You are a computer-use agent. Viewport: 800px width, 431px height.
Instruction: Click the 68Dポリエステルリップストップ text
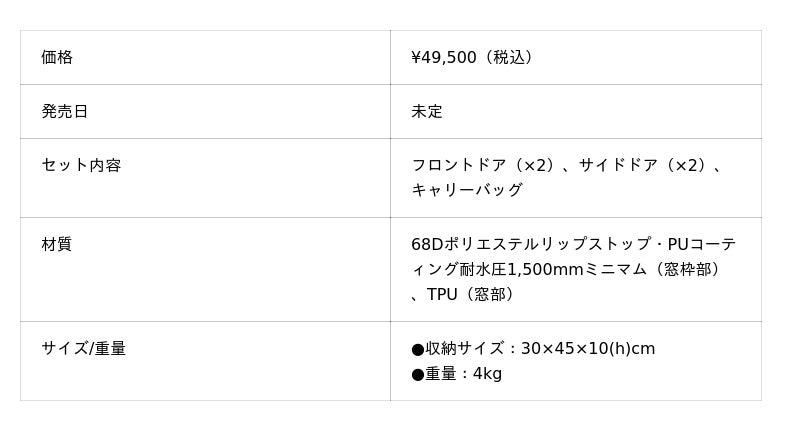[x=531, y=245]
